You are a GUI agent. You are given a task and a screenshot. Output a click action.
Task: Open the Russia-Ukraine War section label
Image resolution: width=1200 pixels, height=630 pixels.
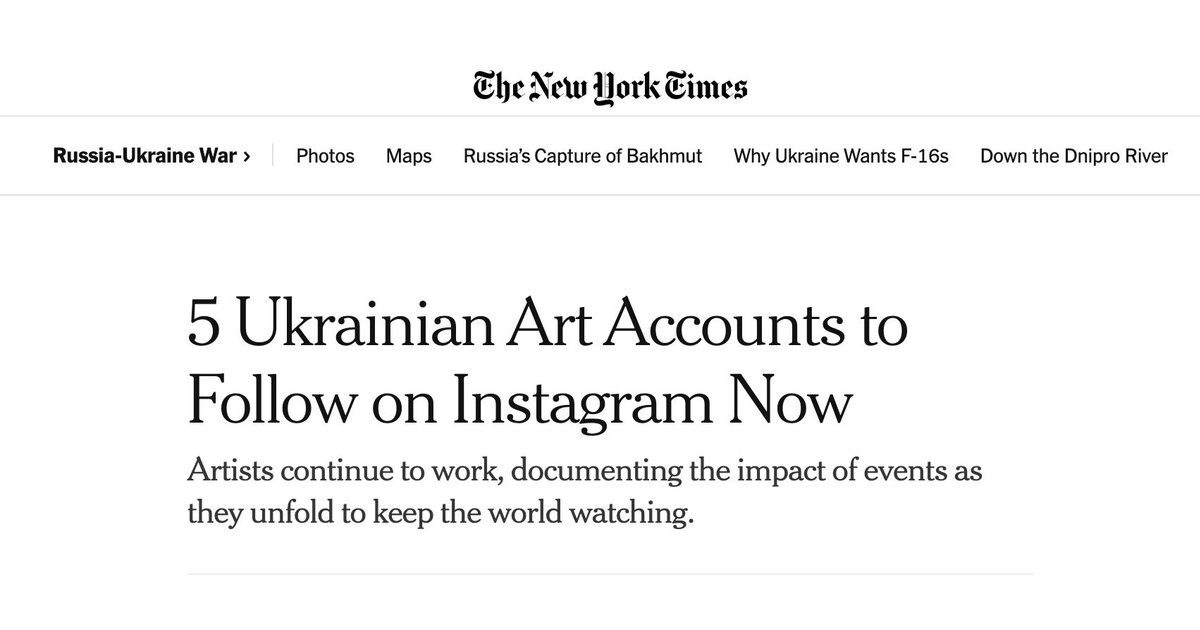click(145, 156)
